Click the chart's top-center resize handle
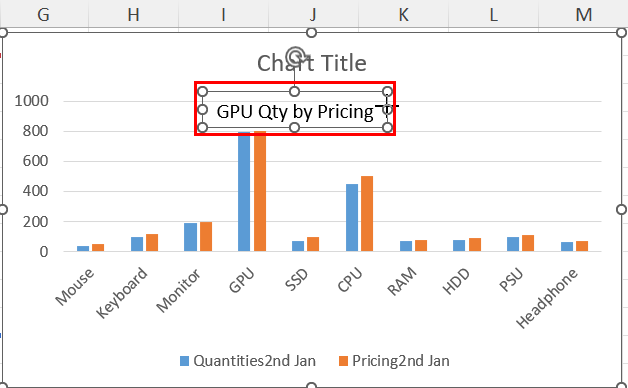 tap(312, 32)
